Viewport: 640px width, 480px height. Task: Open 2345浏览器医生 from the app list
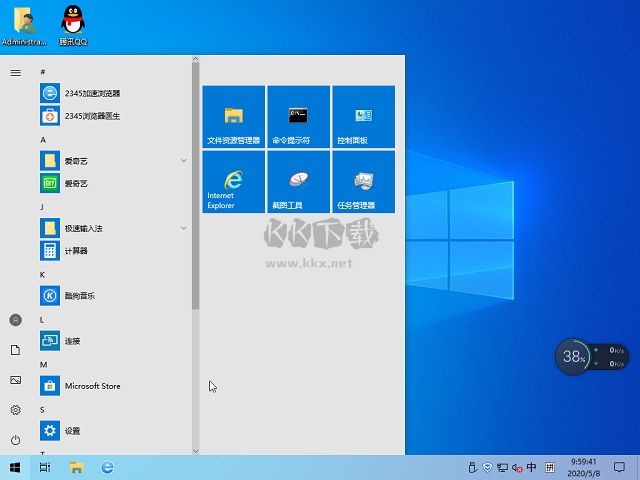point(114,116)
